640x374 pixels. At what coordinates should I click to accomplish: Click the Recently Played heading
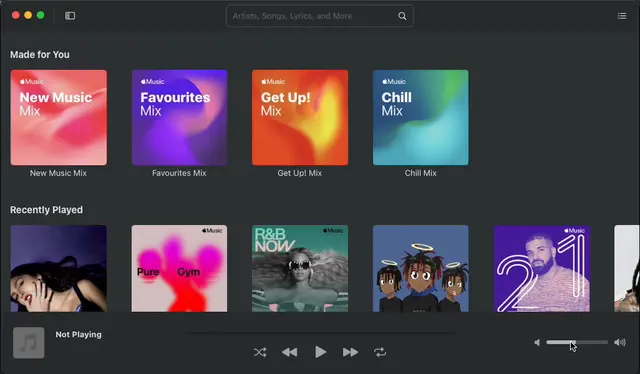point(46,210)
